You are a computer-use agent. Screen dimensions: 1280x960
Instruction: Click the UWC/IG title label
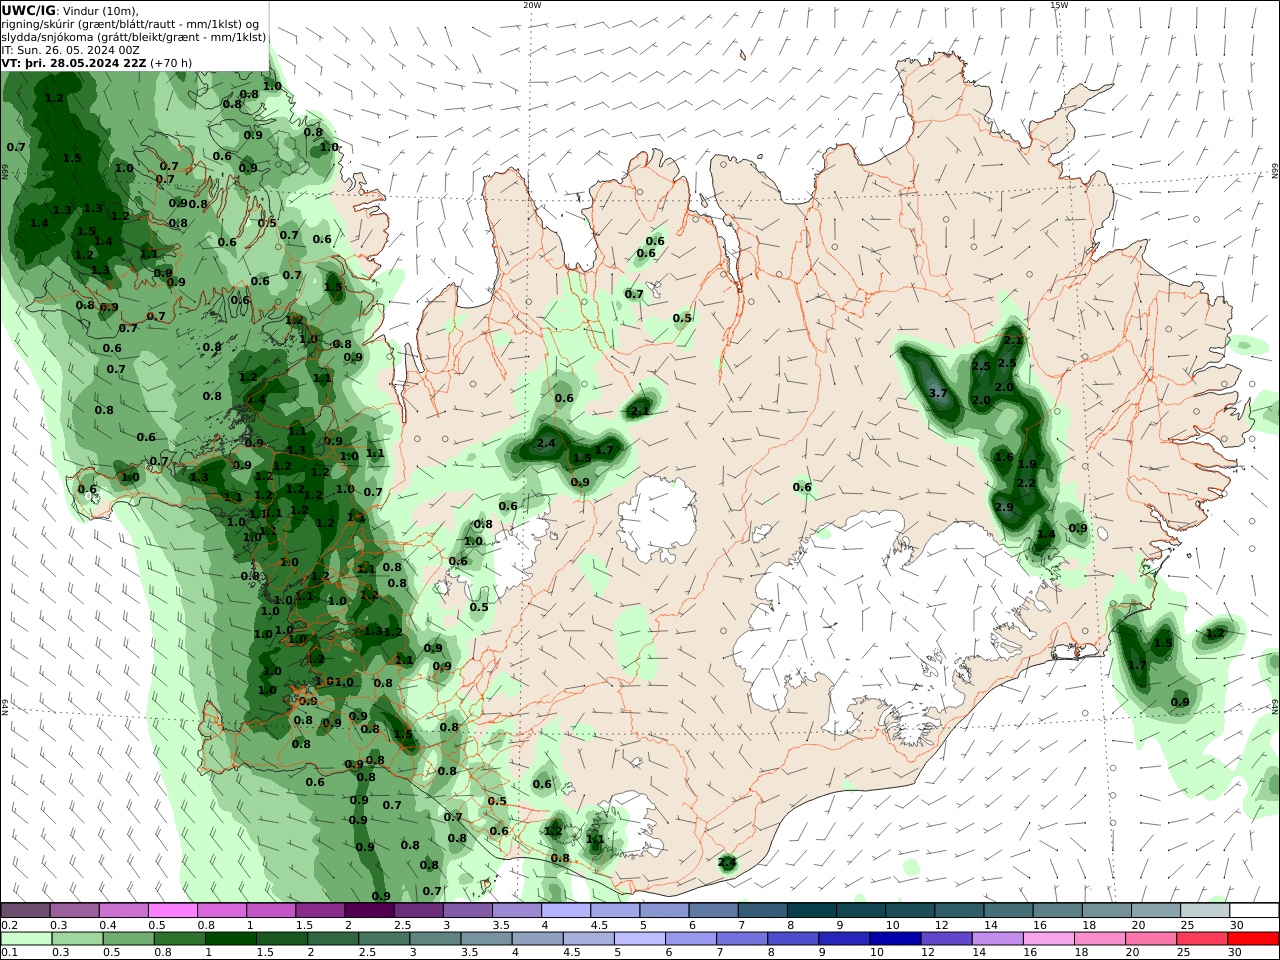[x=28, y=10]
